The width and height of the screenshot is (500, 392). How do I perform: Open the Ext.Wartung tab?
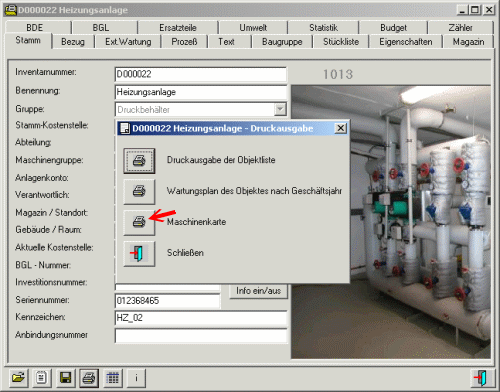click(128, 42)
